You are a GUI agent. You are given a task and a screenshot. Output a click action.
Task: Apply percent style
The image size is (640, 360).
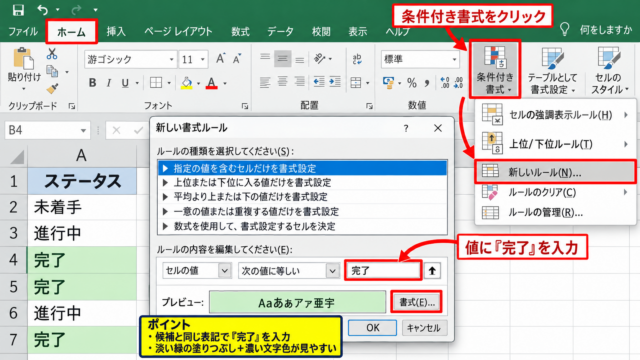[412, 83]
